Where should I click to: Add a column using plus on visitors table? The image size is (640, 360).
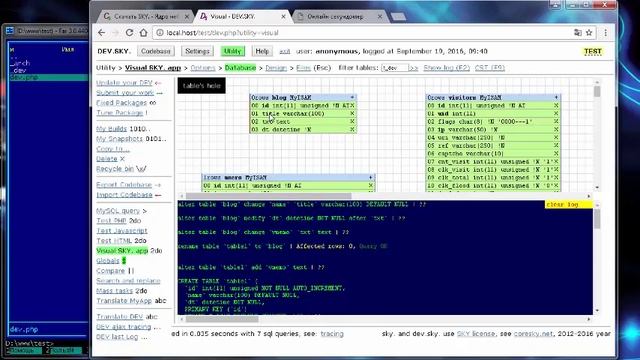coord(556,98)
